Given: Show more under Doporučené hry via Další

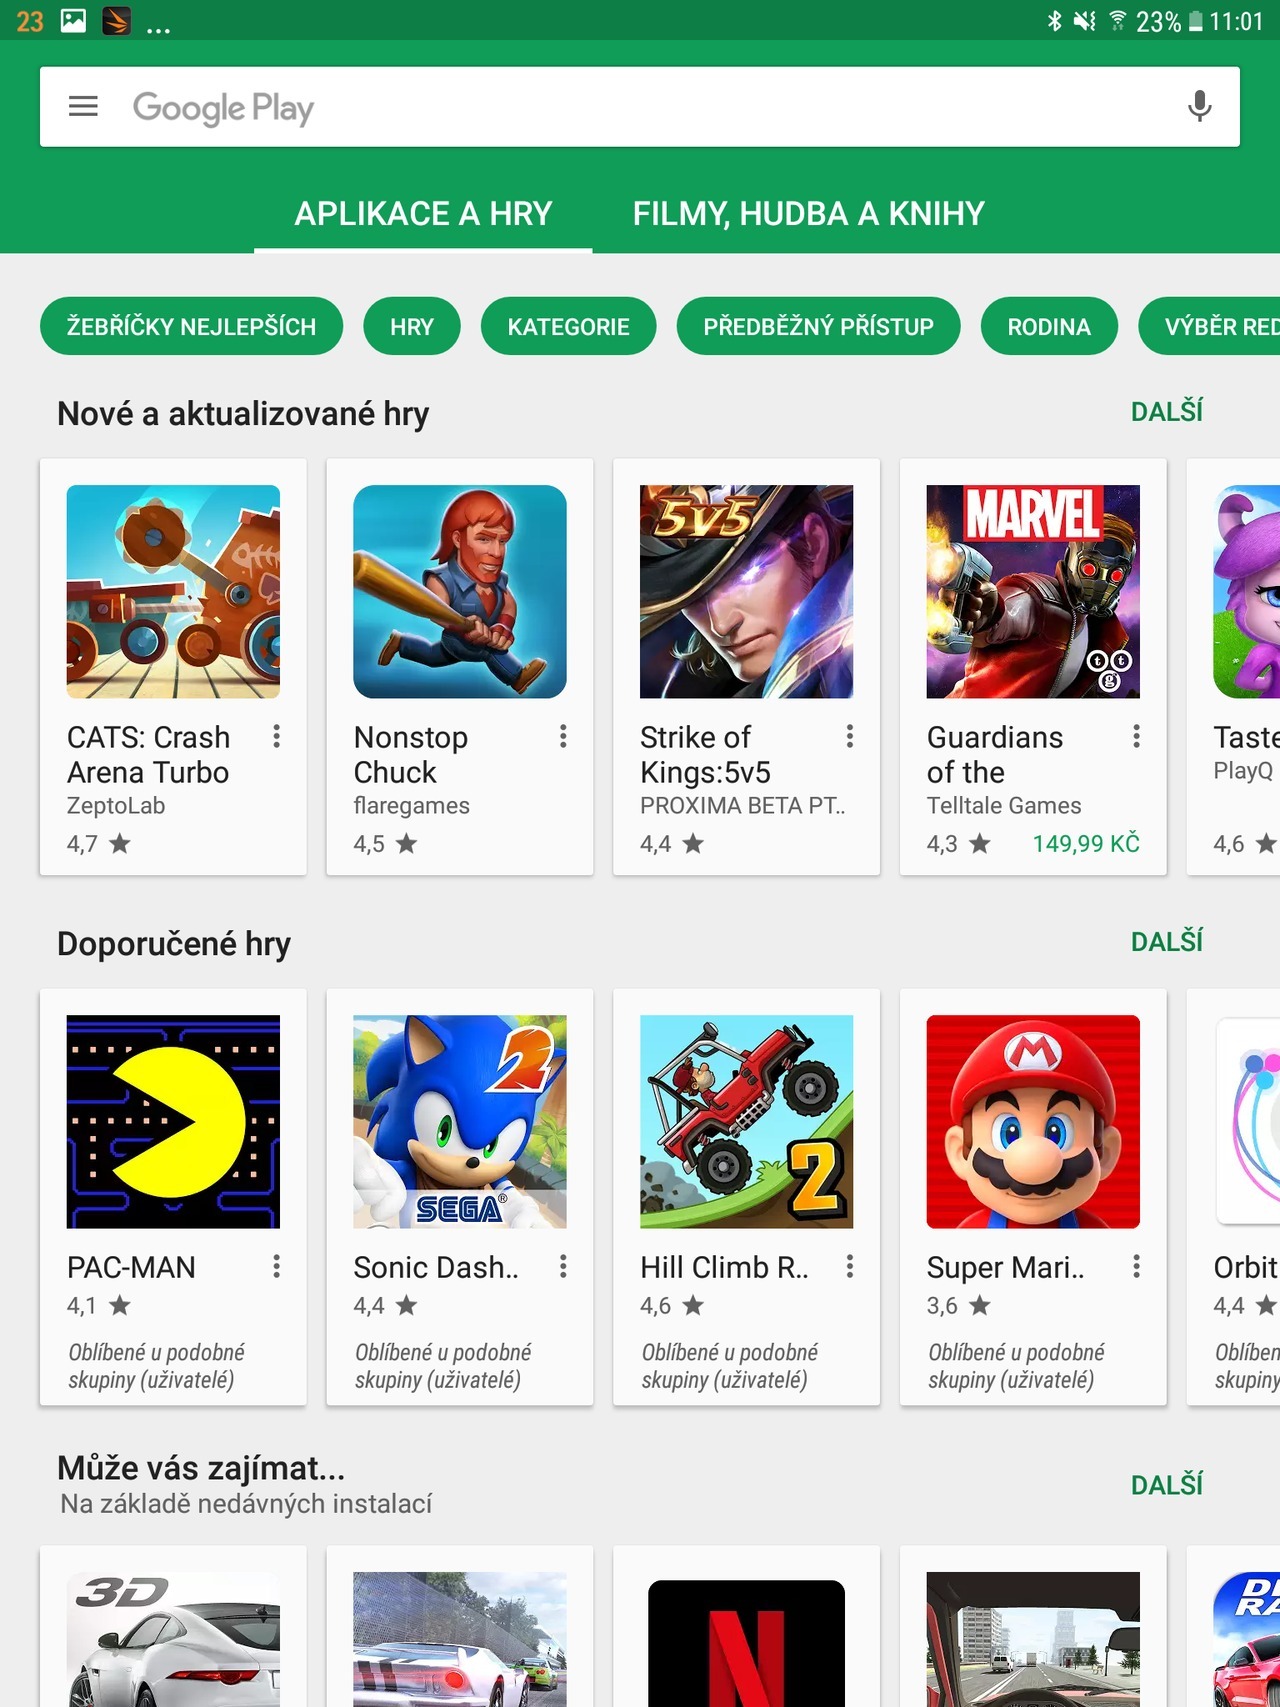Looking at the screenshot, I should click(1166, 941).
